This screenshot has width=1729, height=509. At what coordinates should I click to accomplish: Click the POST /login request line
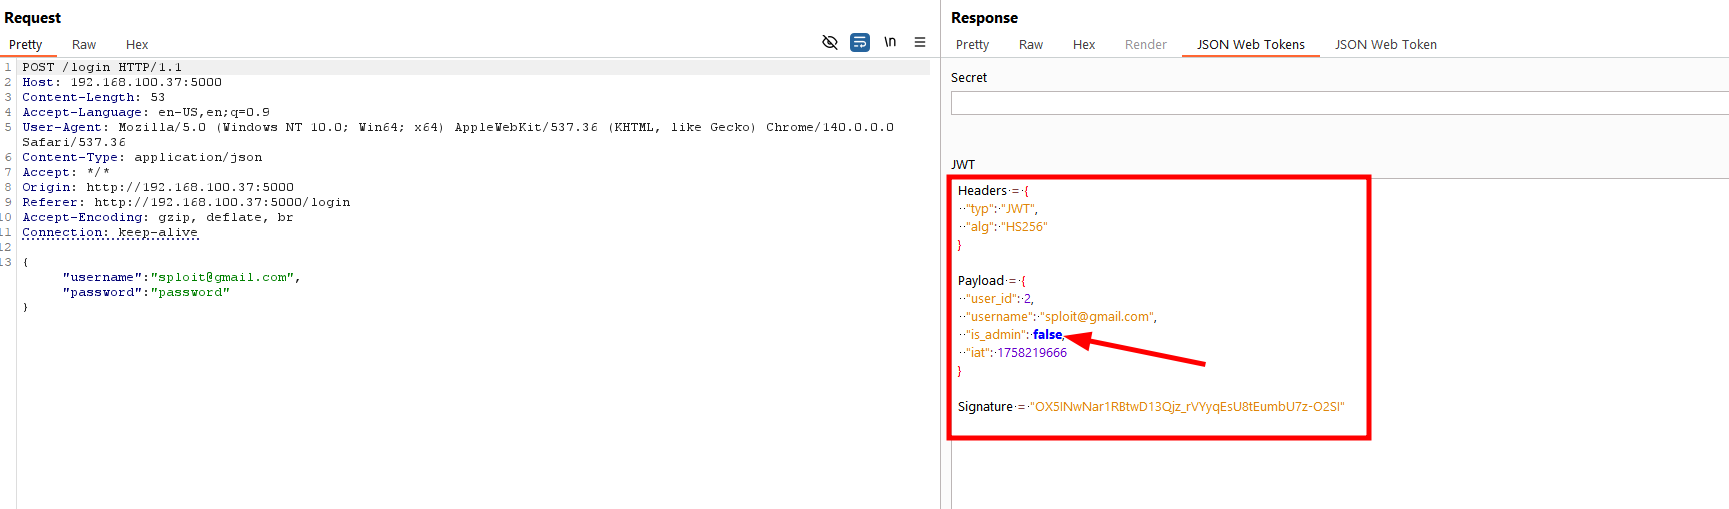tap(102, 67)
